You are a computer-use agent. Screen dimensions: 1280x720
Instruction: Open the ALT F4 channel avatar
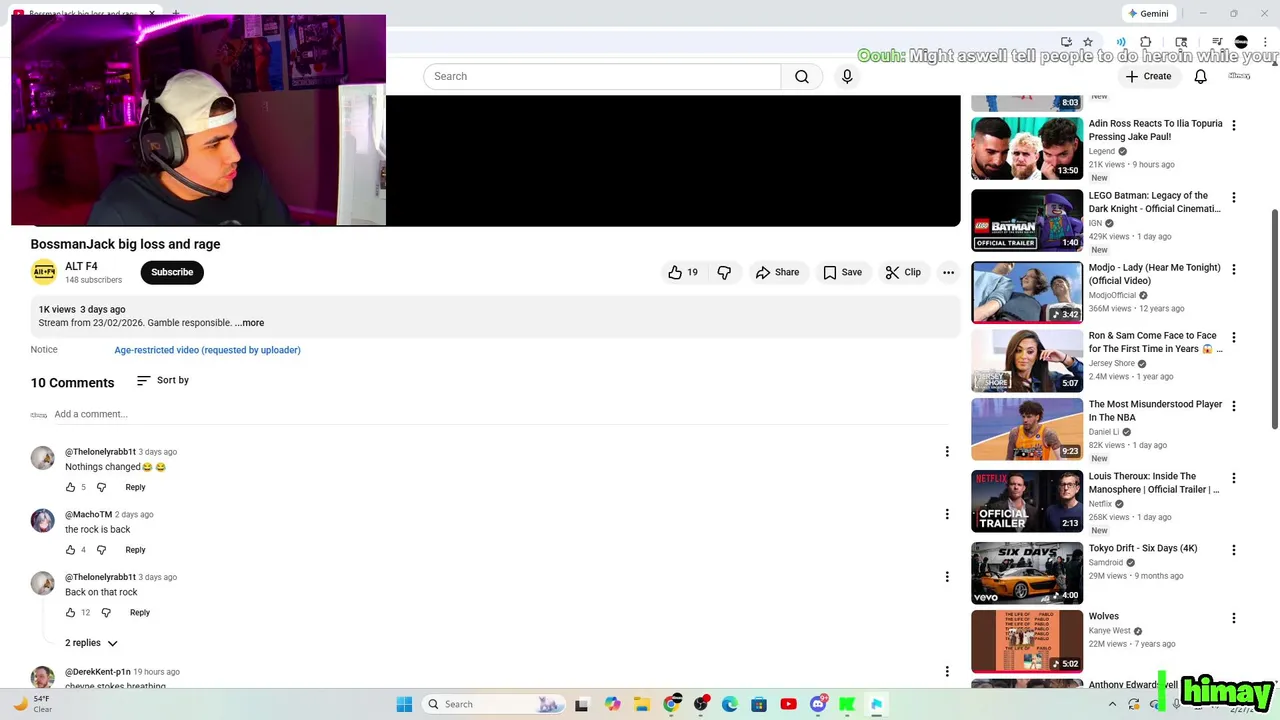[44, 272]
